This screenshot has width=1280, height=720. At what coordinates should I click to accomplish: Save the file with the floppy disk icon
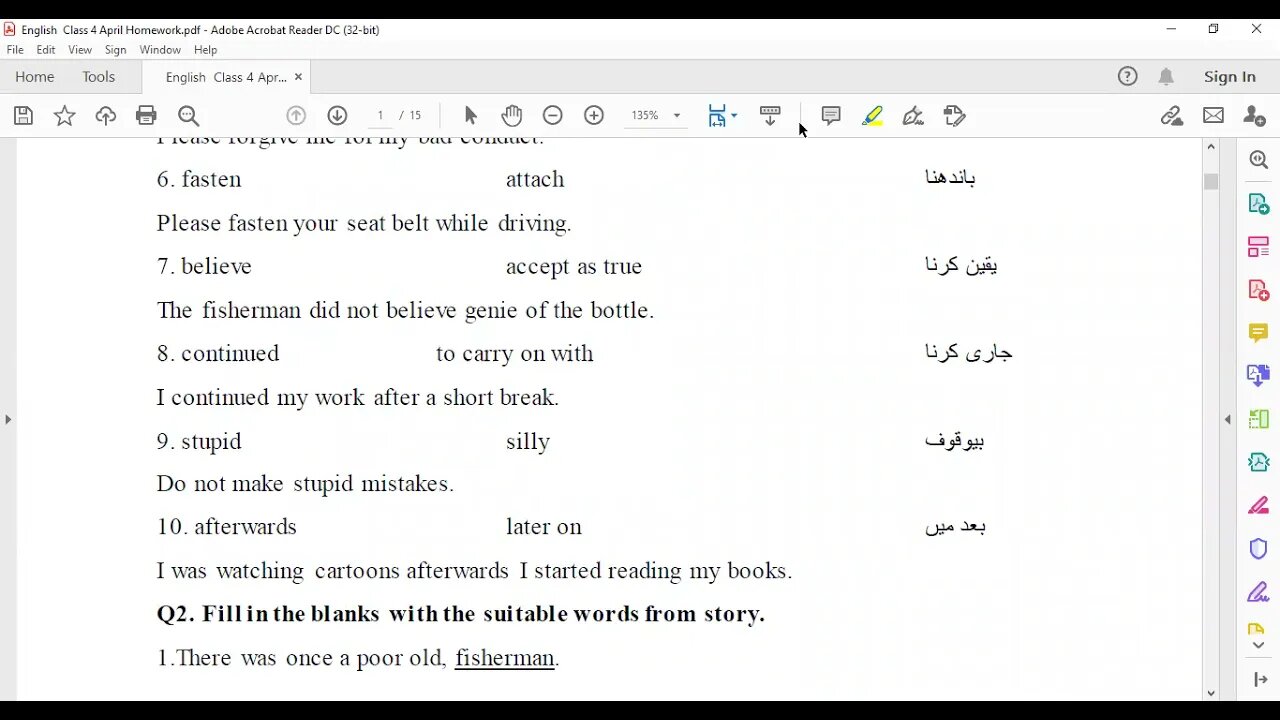click(24, 116)
